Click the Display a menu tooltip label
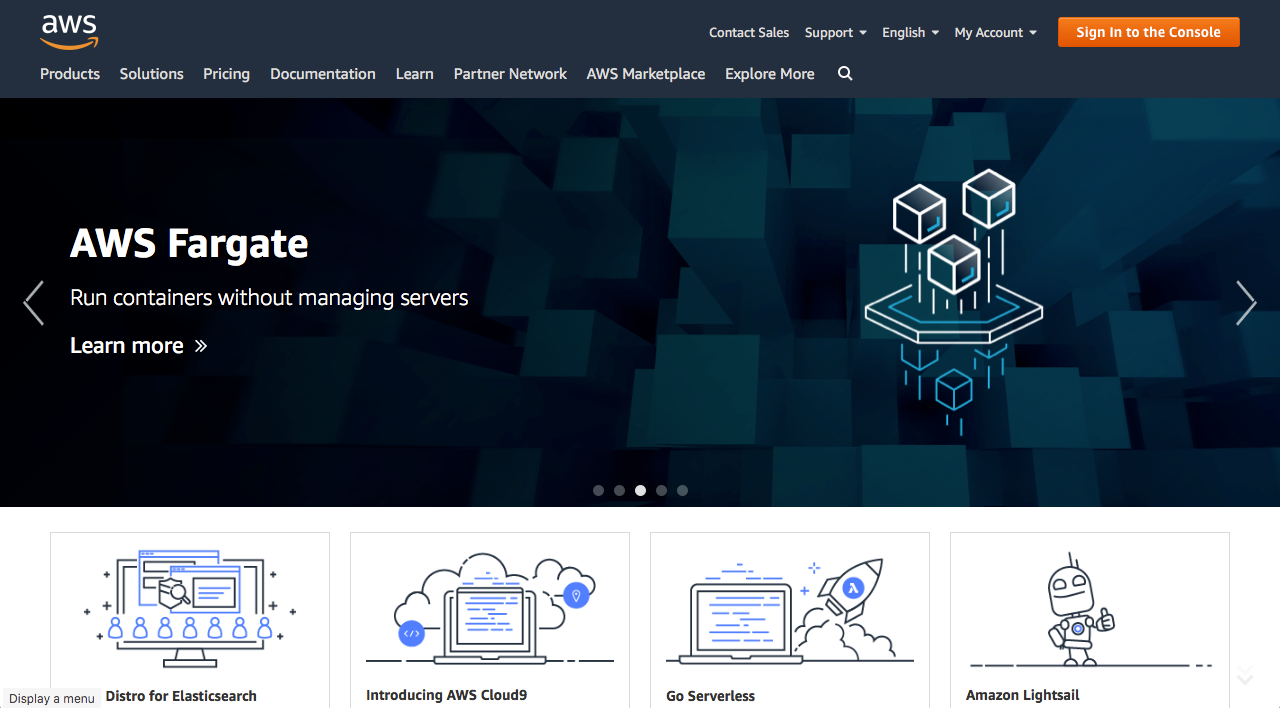 pos(52,698)
